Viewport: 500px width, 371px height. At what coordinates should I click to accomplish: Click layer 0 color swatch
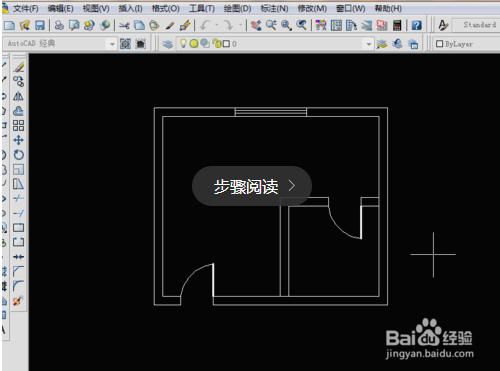(226, 44)
